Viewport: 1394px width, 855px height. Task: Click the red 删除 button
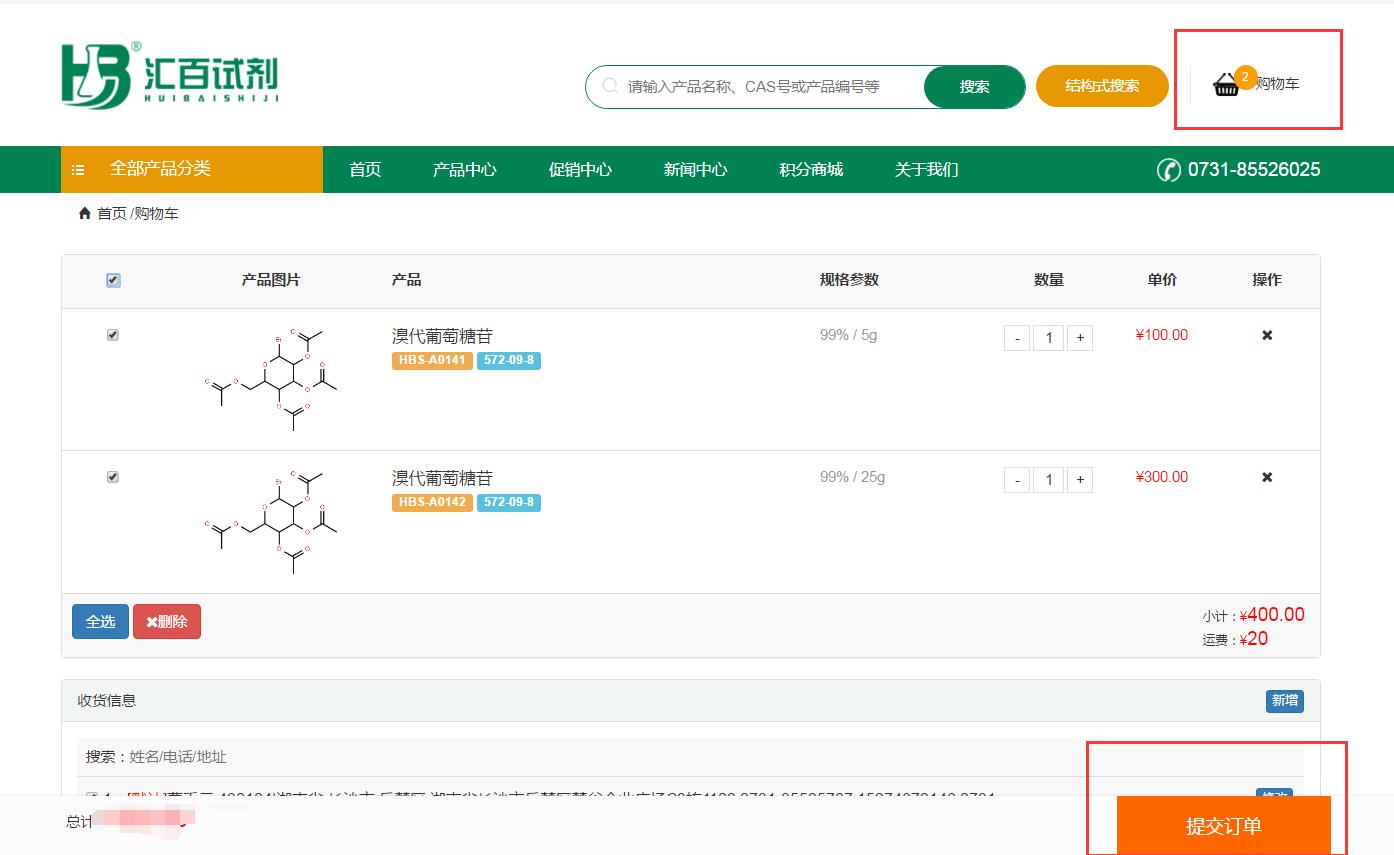pyautogui.click(x=167, y=621)
